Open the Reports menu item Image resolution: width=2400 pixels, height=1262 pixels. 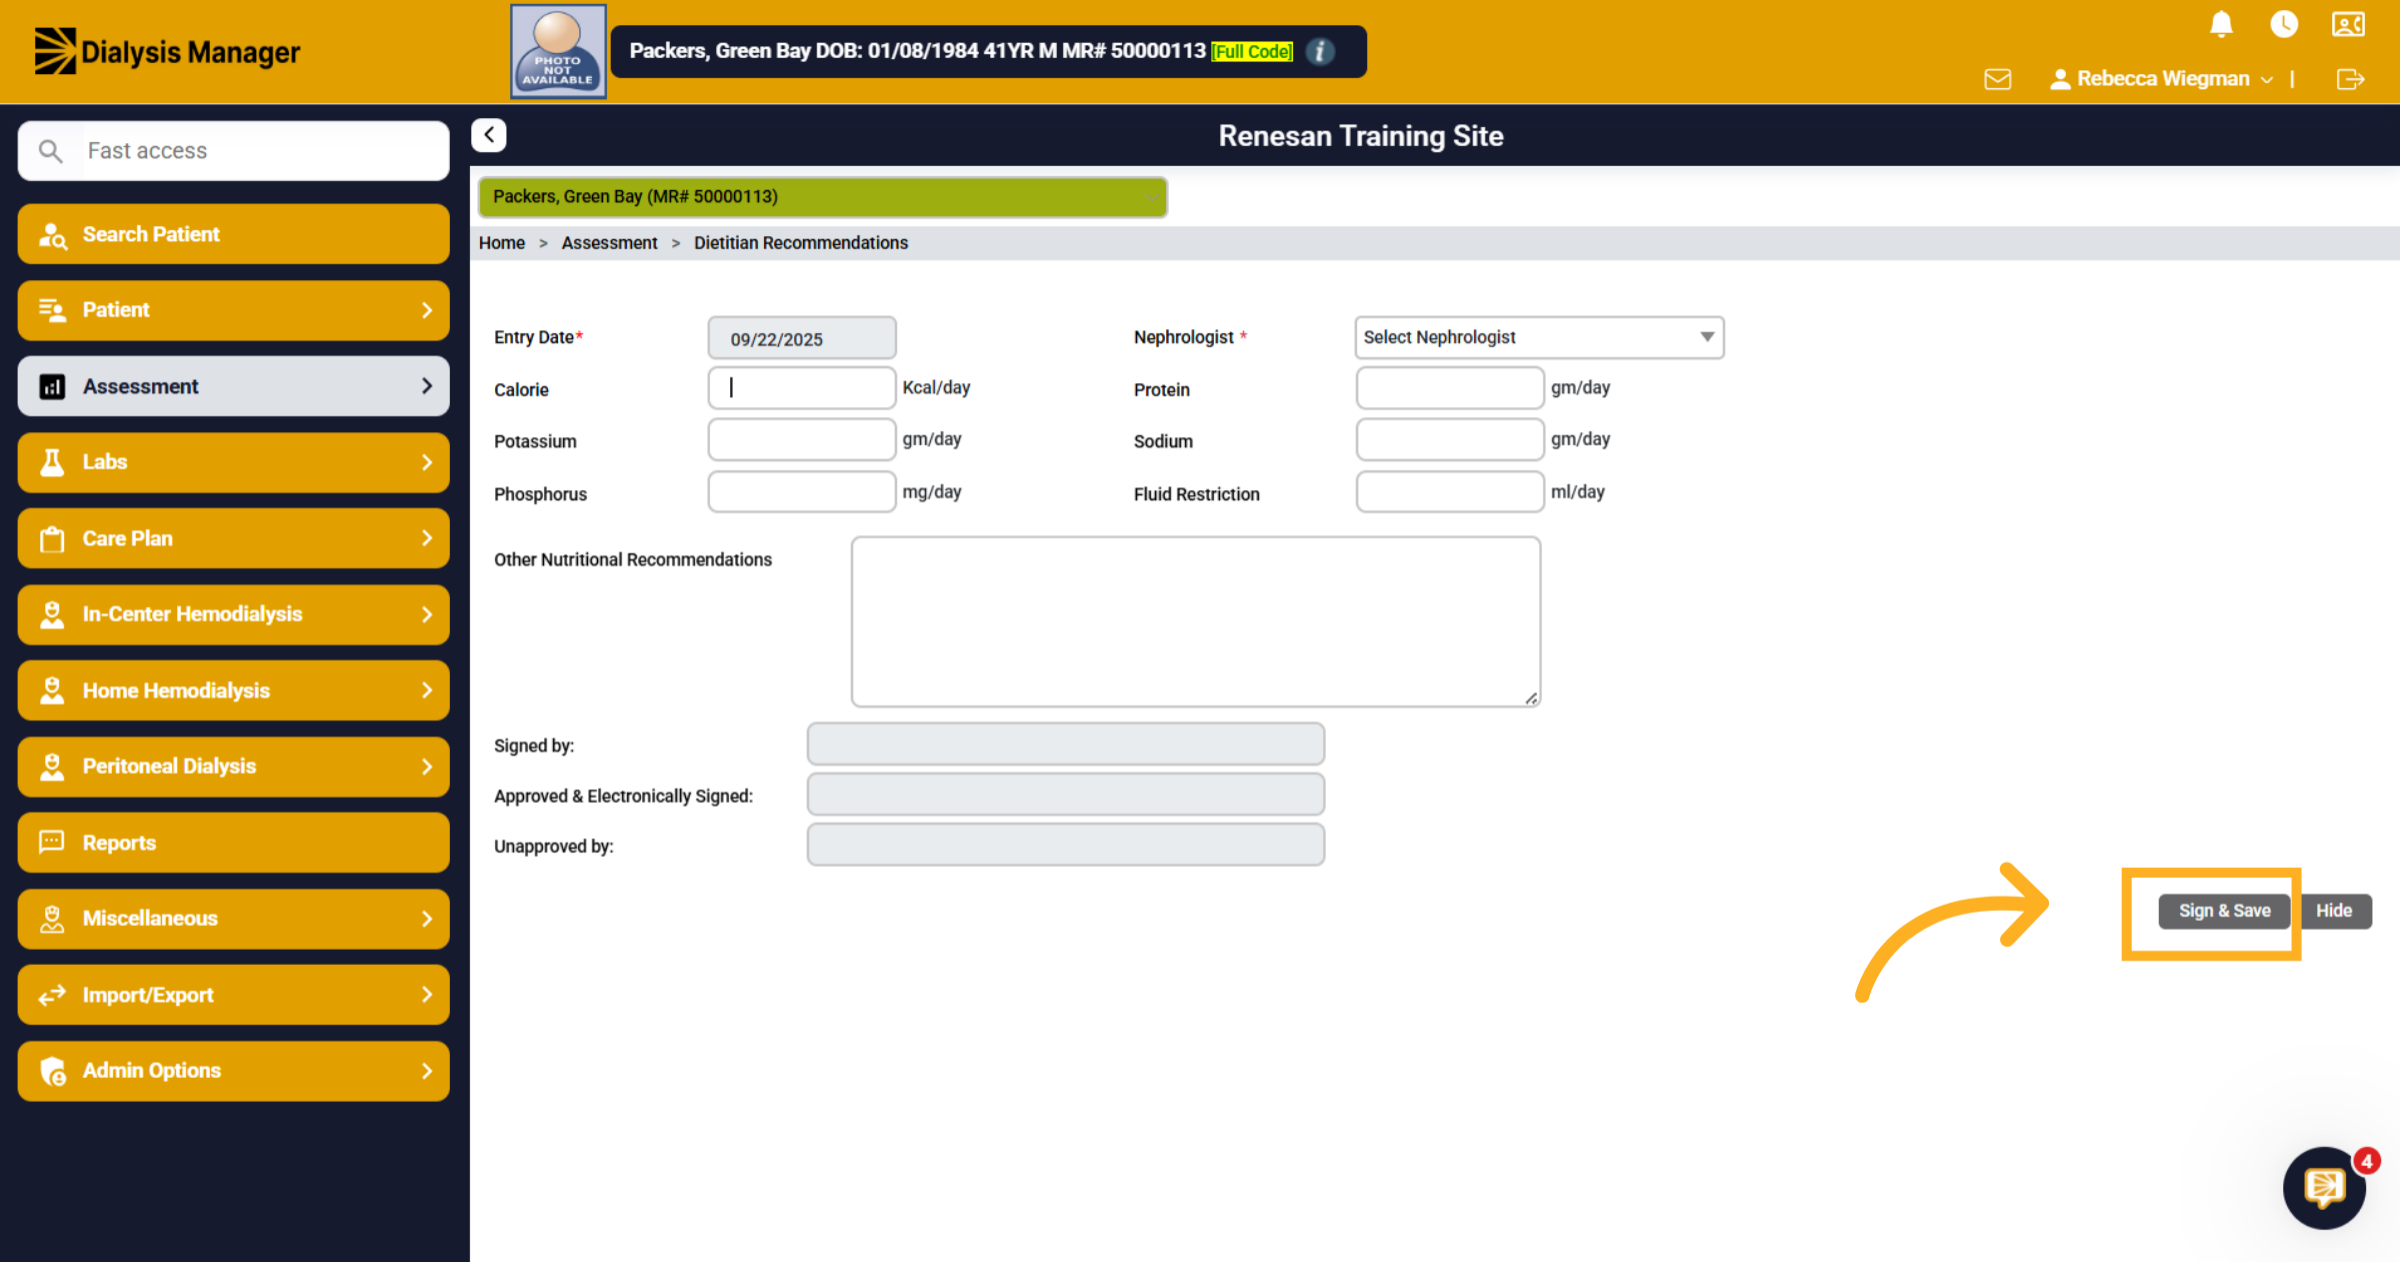pos(233,842)
